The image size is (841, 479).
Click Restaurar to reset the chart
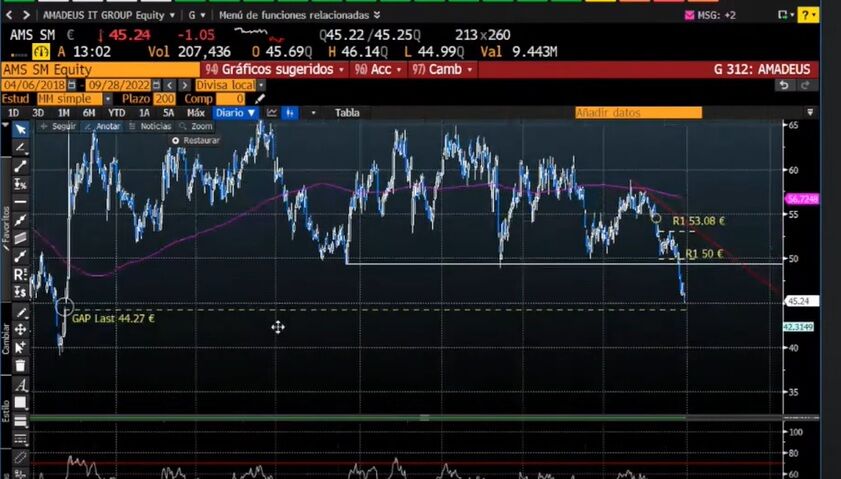click(x=196, y=141)
